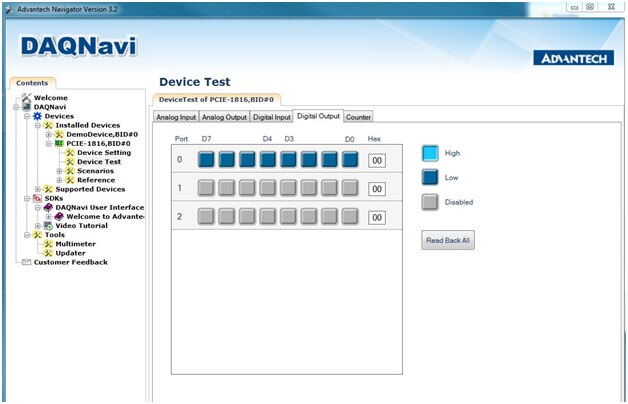Click the DAQNavi root node icon
The width and height of the screenshot is (628, 404).
point(26,107)
